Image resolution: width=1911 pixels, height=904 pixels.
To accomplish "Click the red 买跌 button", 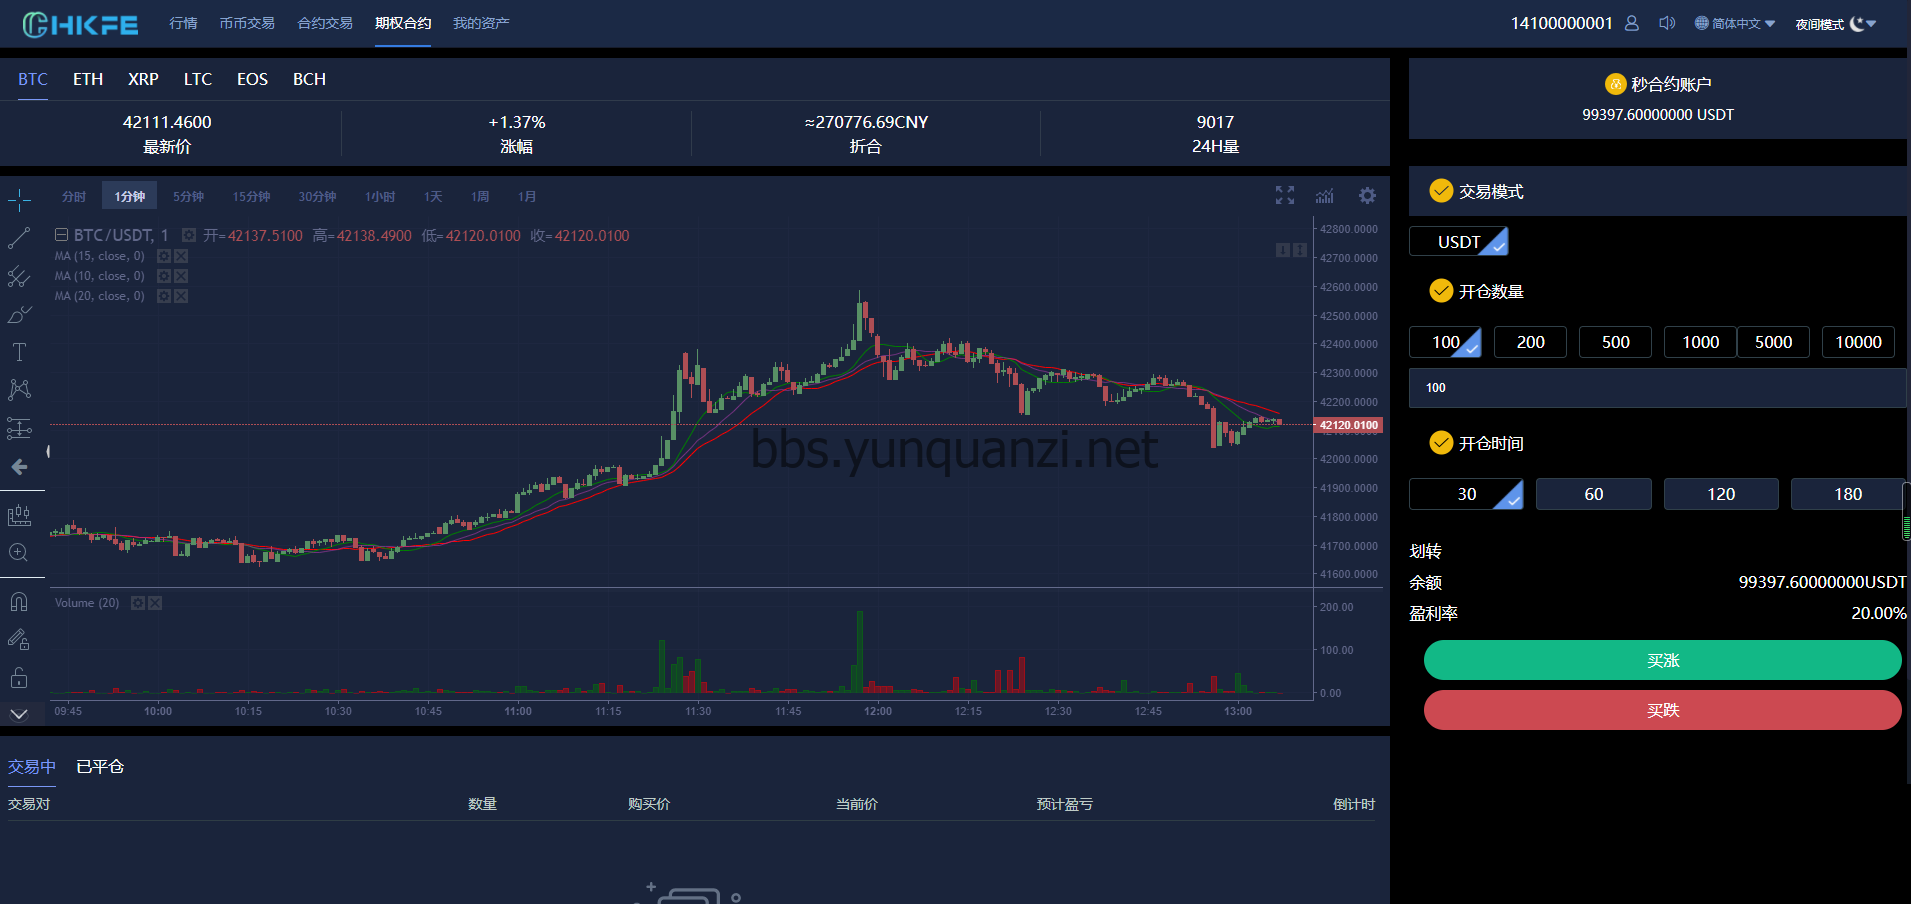I will pyautogui.click(x=1662, y=710).
